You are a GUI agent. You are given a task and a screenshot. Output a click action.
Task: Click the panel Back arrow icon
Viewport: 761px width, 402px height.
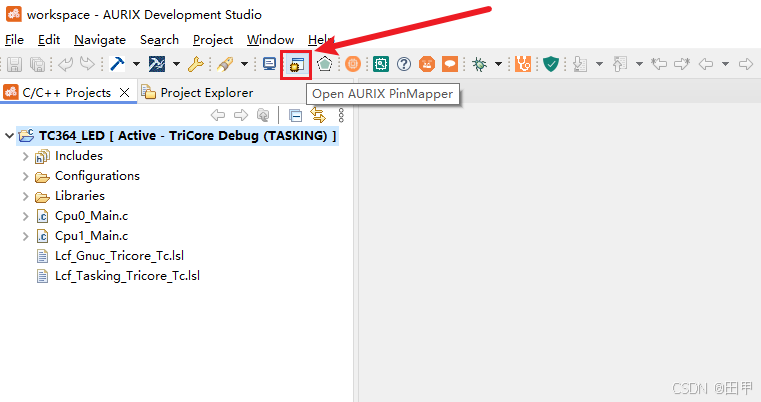[x=218, y=115]
